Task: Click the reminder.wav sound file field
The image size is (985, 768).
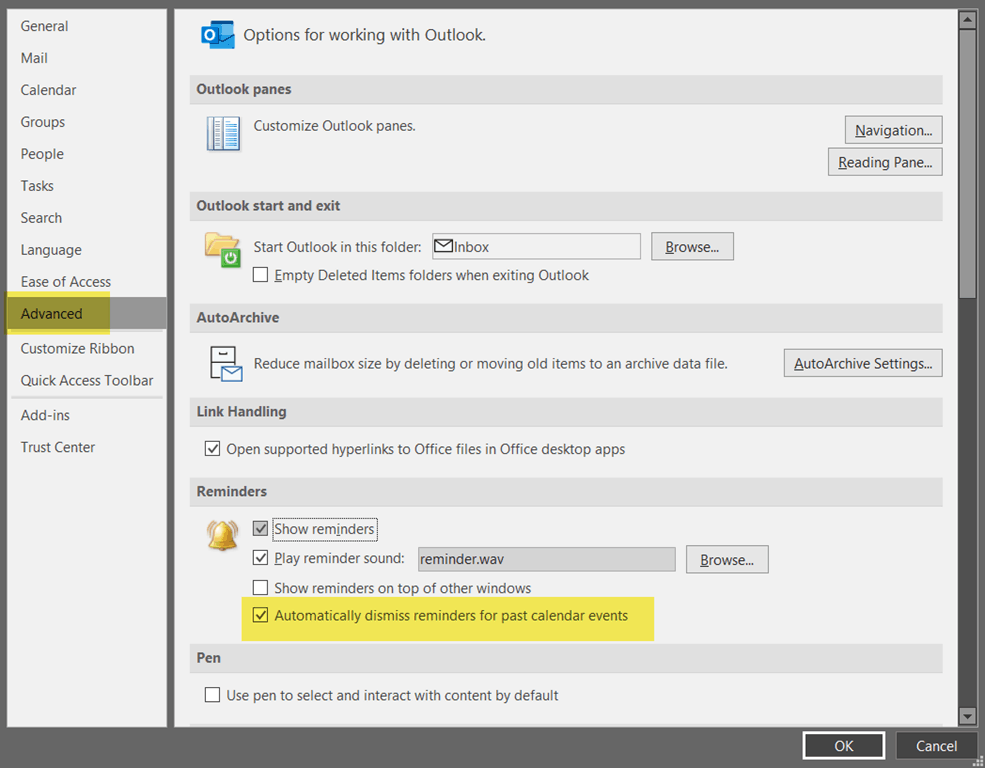Action: [546, 560]
